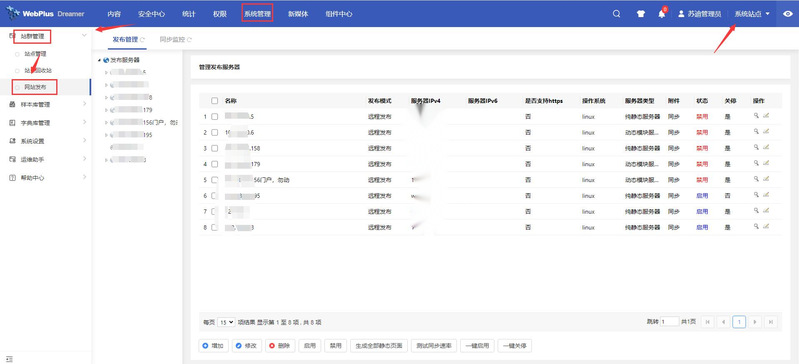Tick the select-all header checkbox

point(215,101)
